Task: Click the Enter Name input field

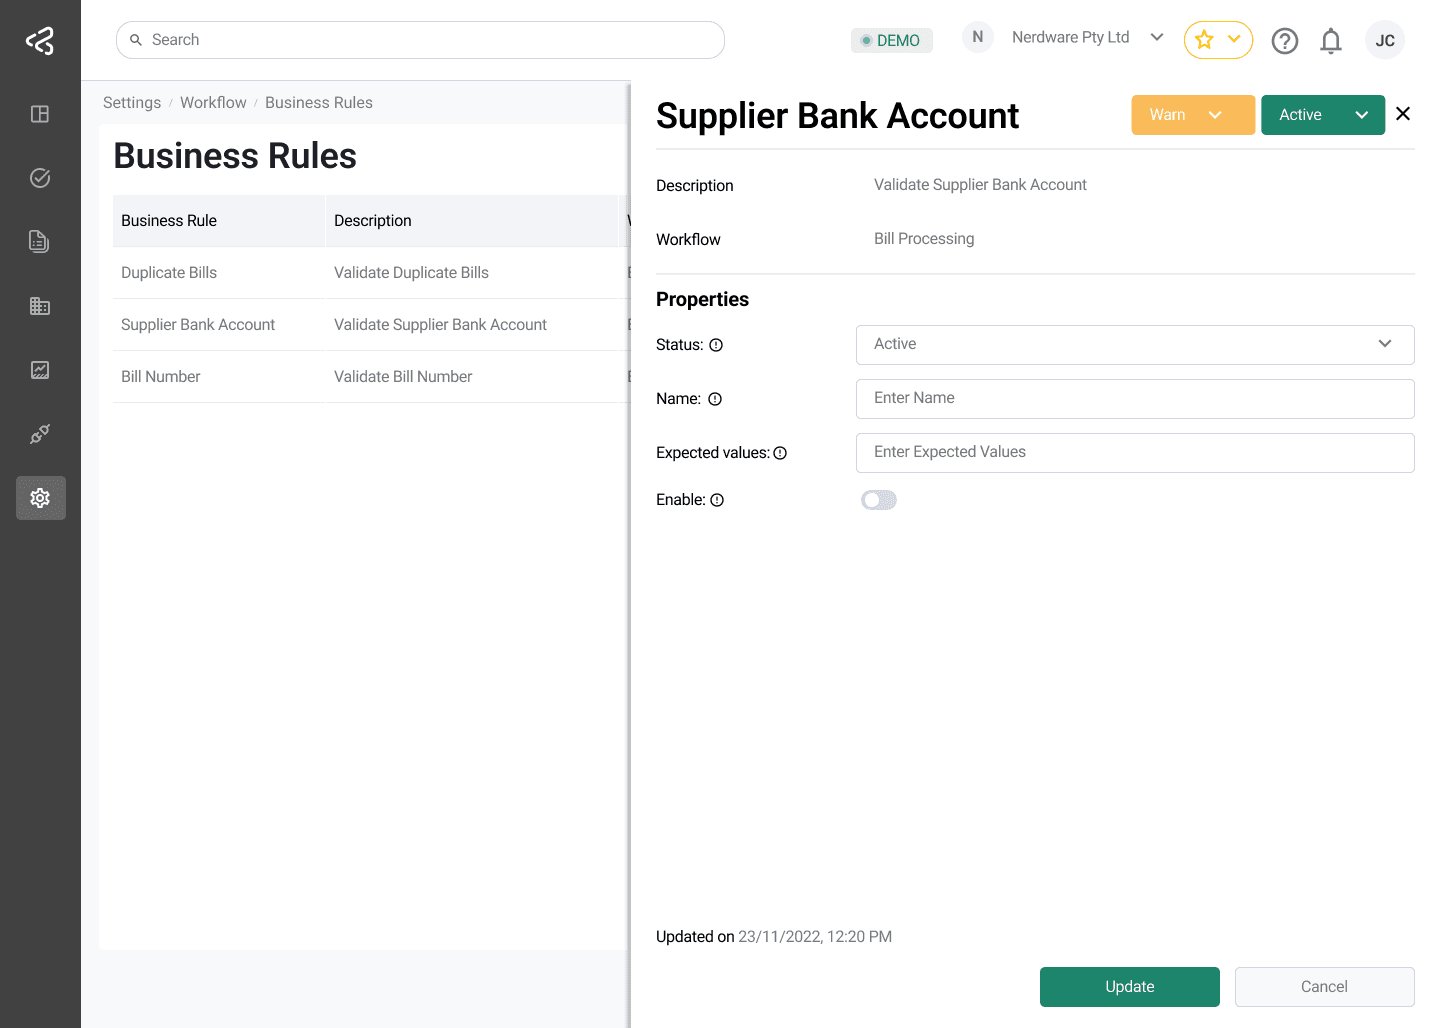Action: [1135, 399]
